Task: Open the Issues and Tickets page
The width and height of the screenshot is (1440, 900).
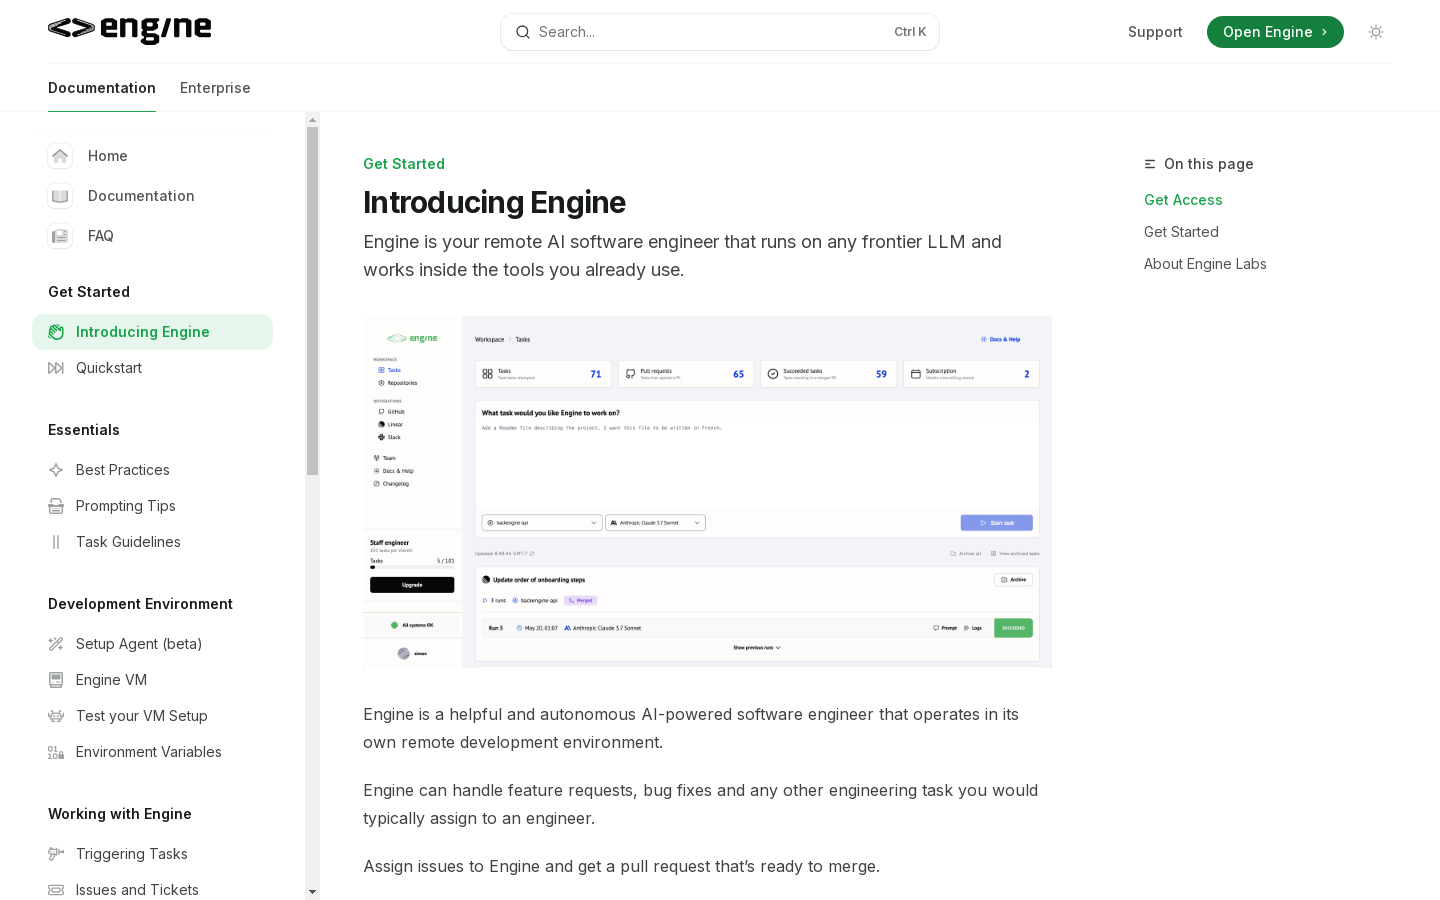Action: [152, 888]
